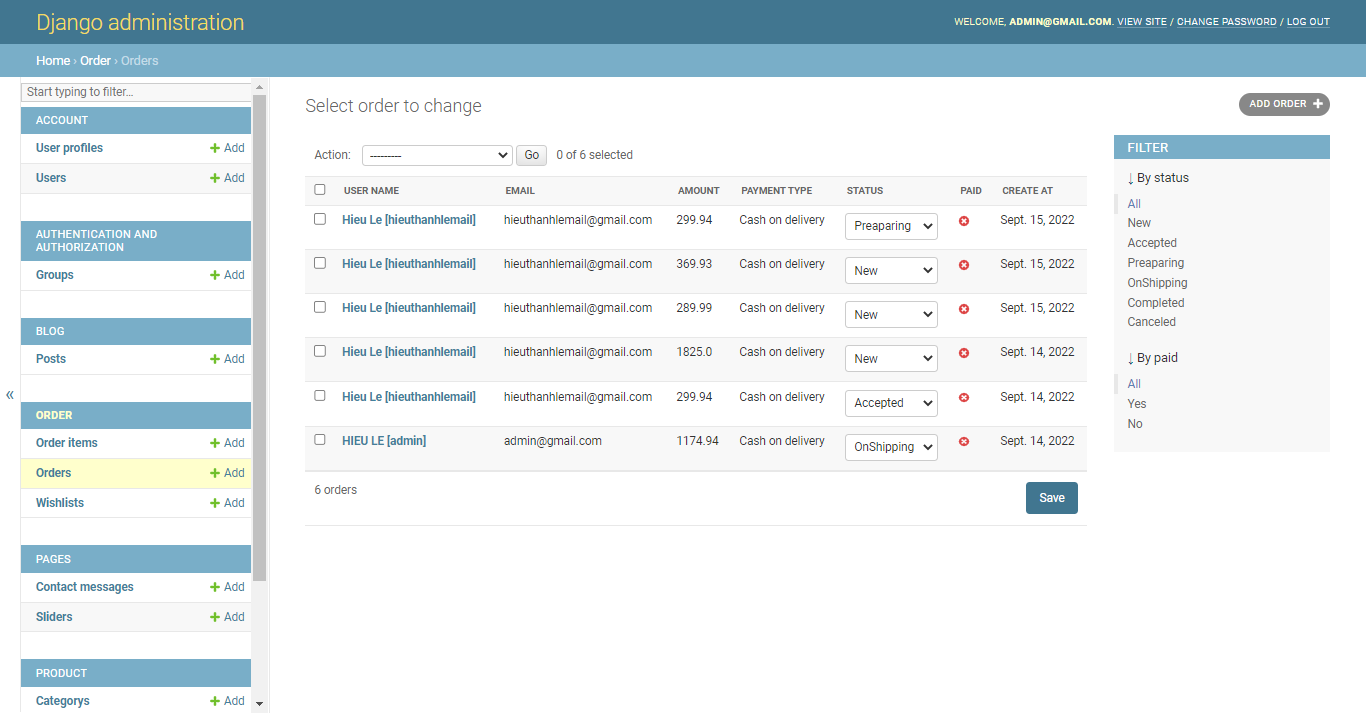Open the Order breadcrumb link
This screenshot has height=713, width=1366.
click(95, 61)
